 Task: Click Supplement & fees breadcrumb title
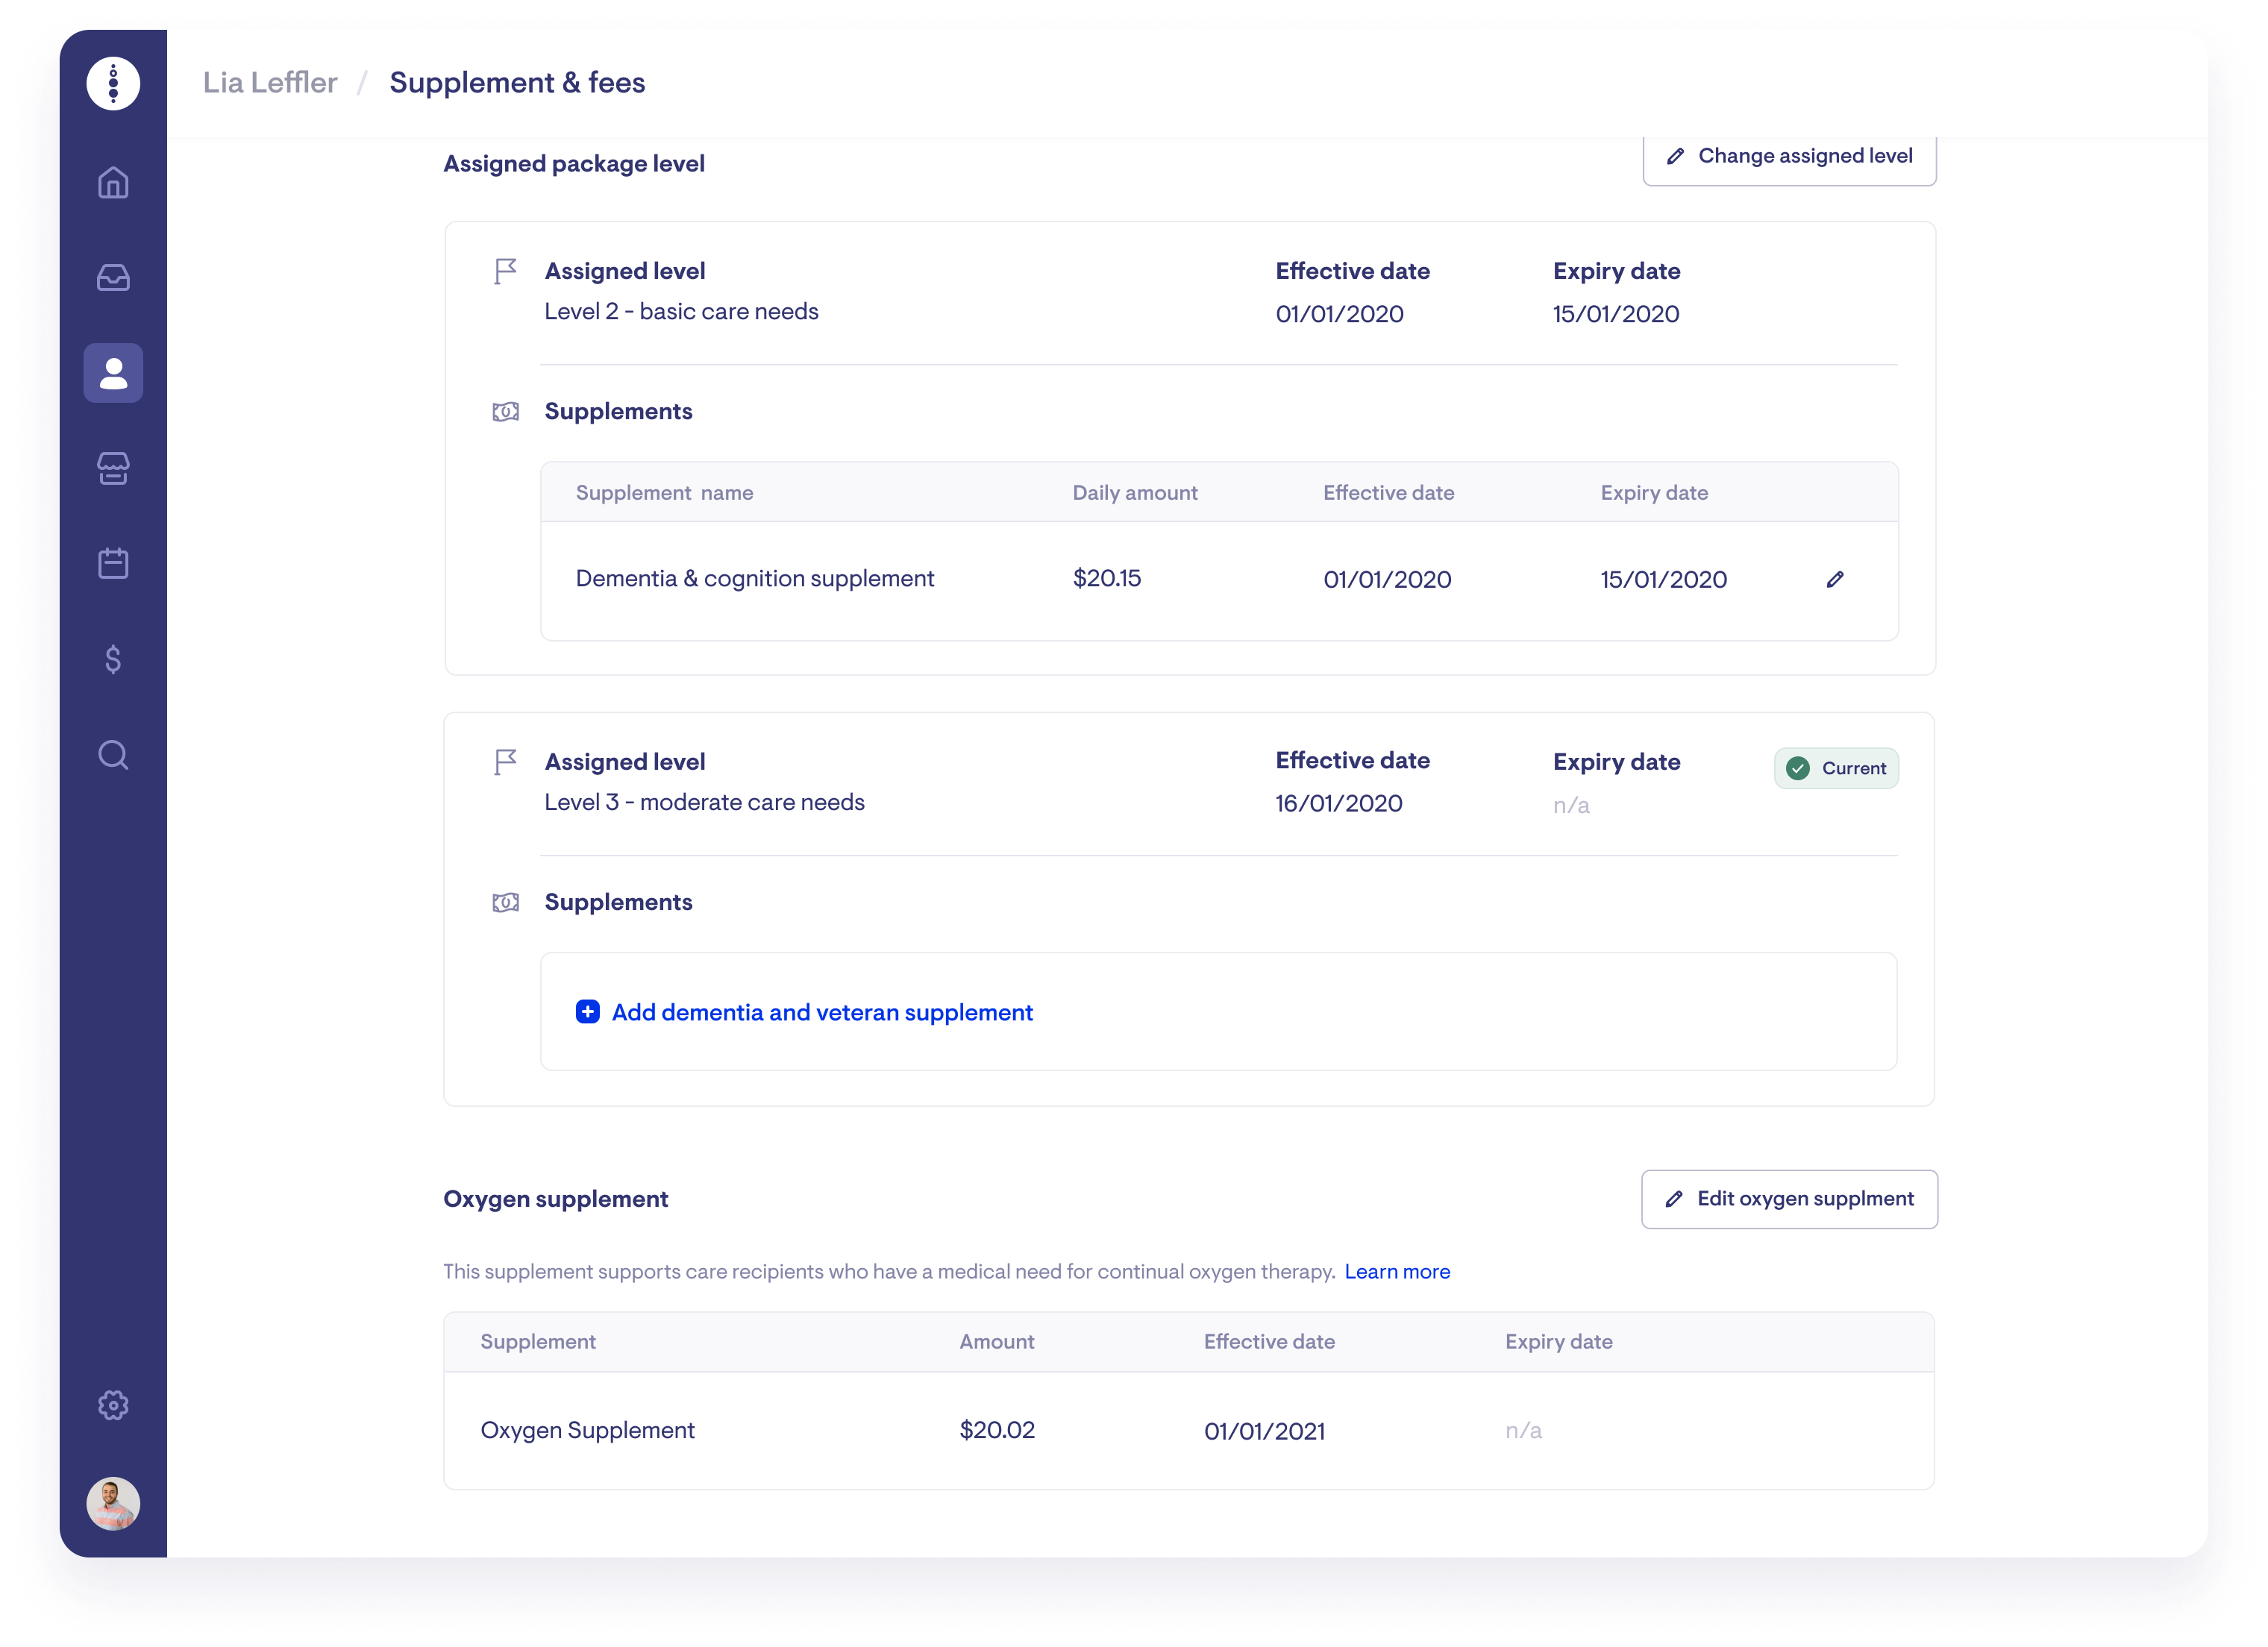(x=517, y=83)
